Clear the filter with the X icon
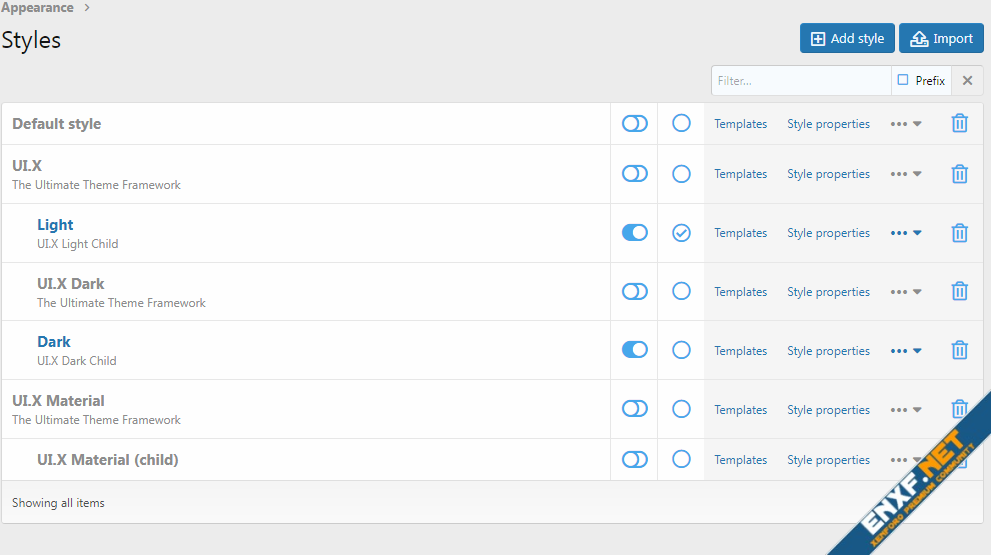 [966, 81]
